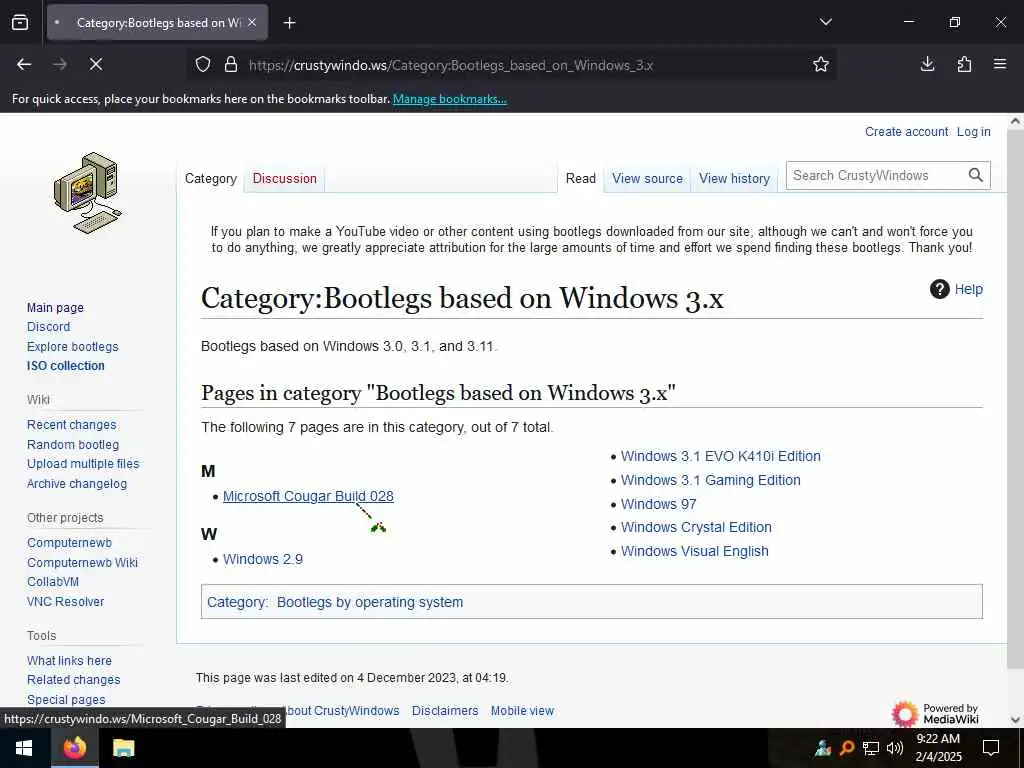
Task: Open the View history tab
Action: (734, 178)
